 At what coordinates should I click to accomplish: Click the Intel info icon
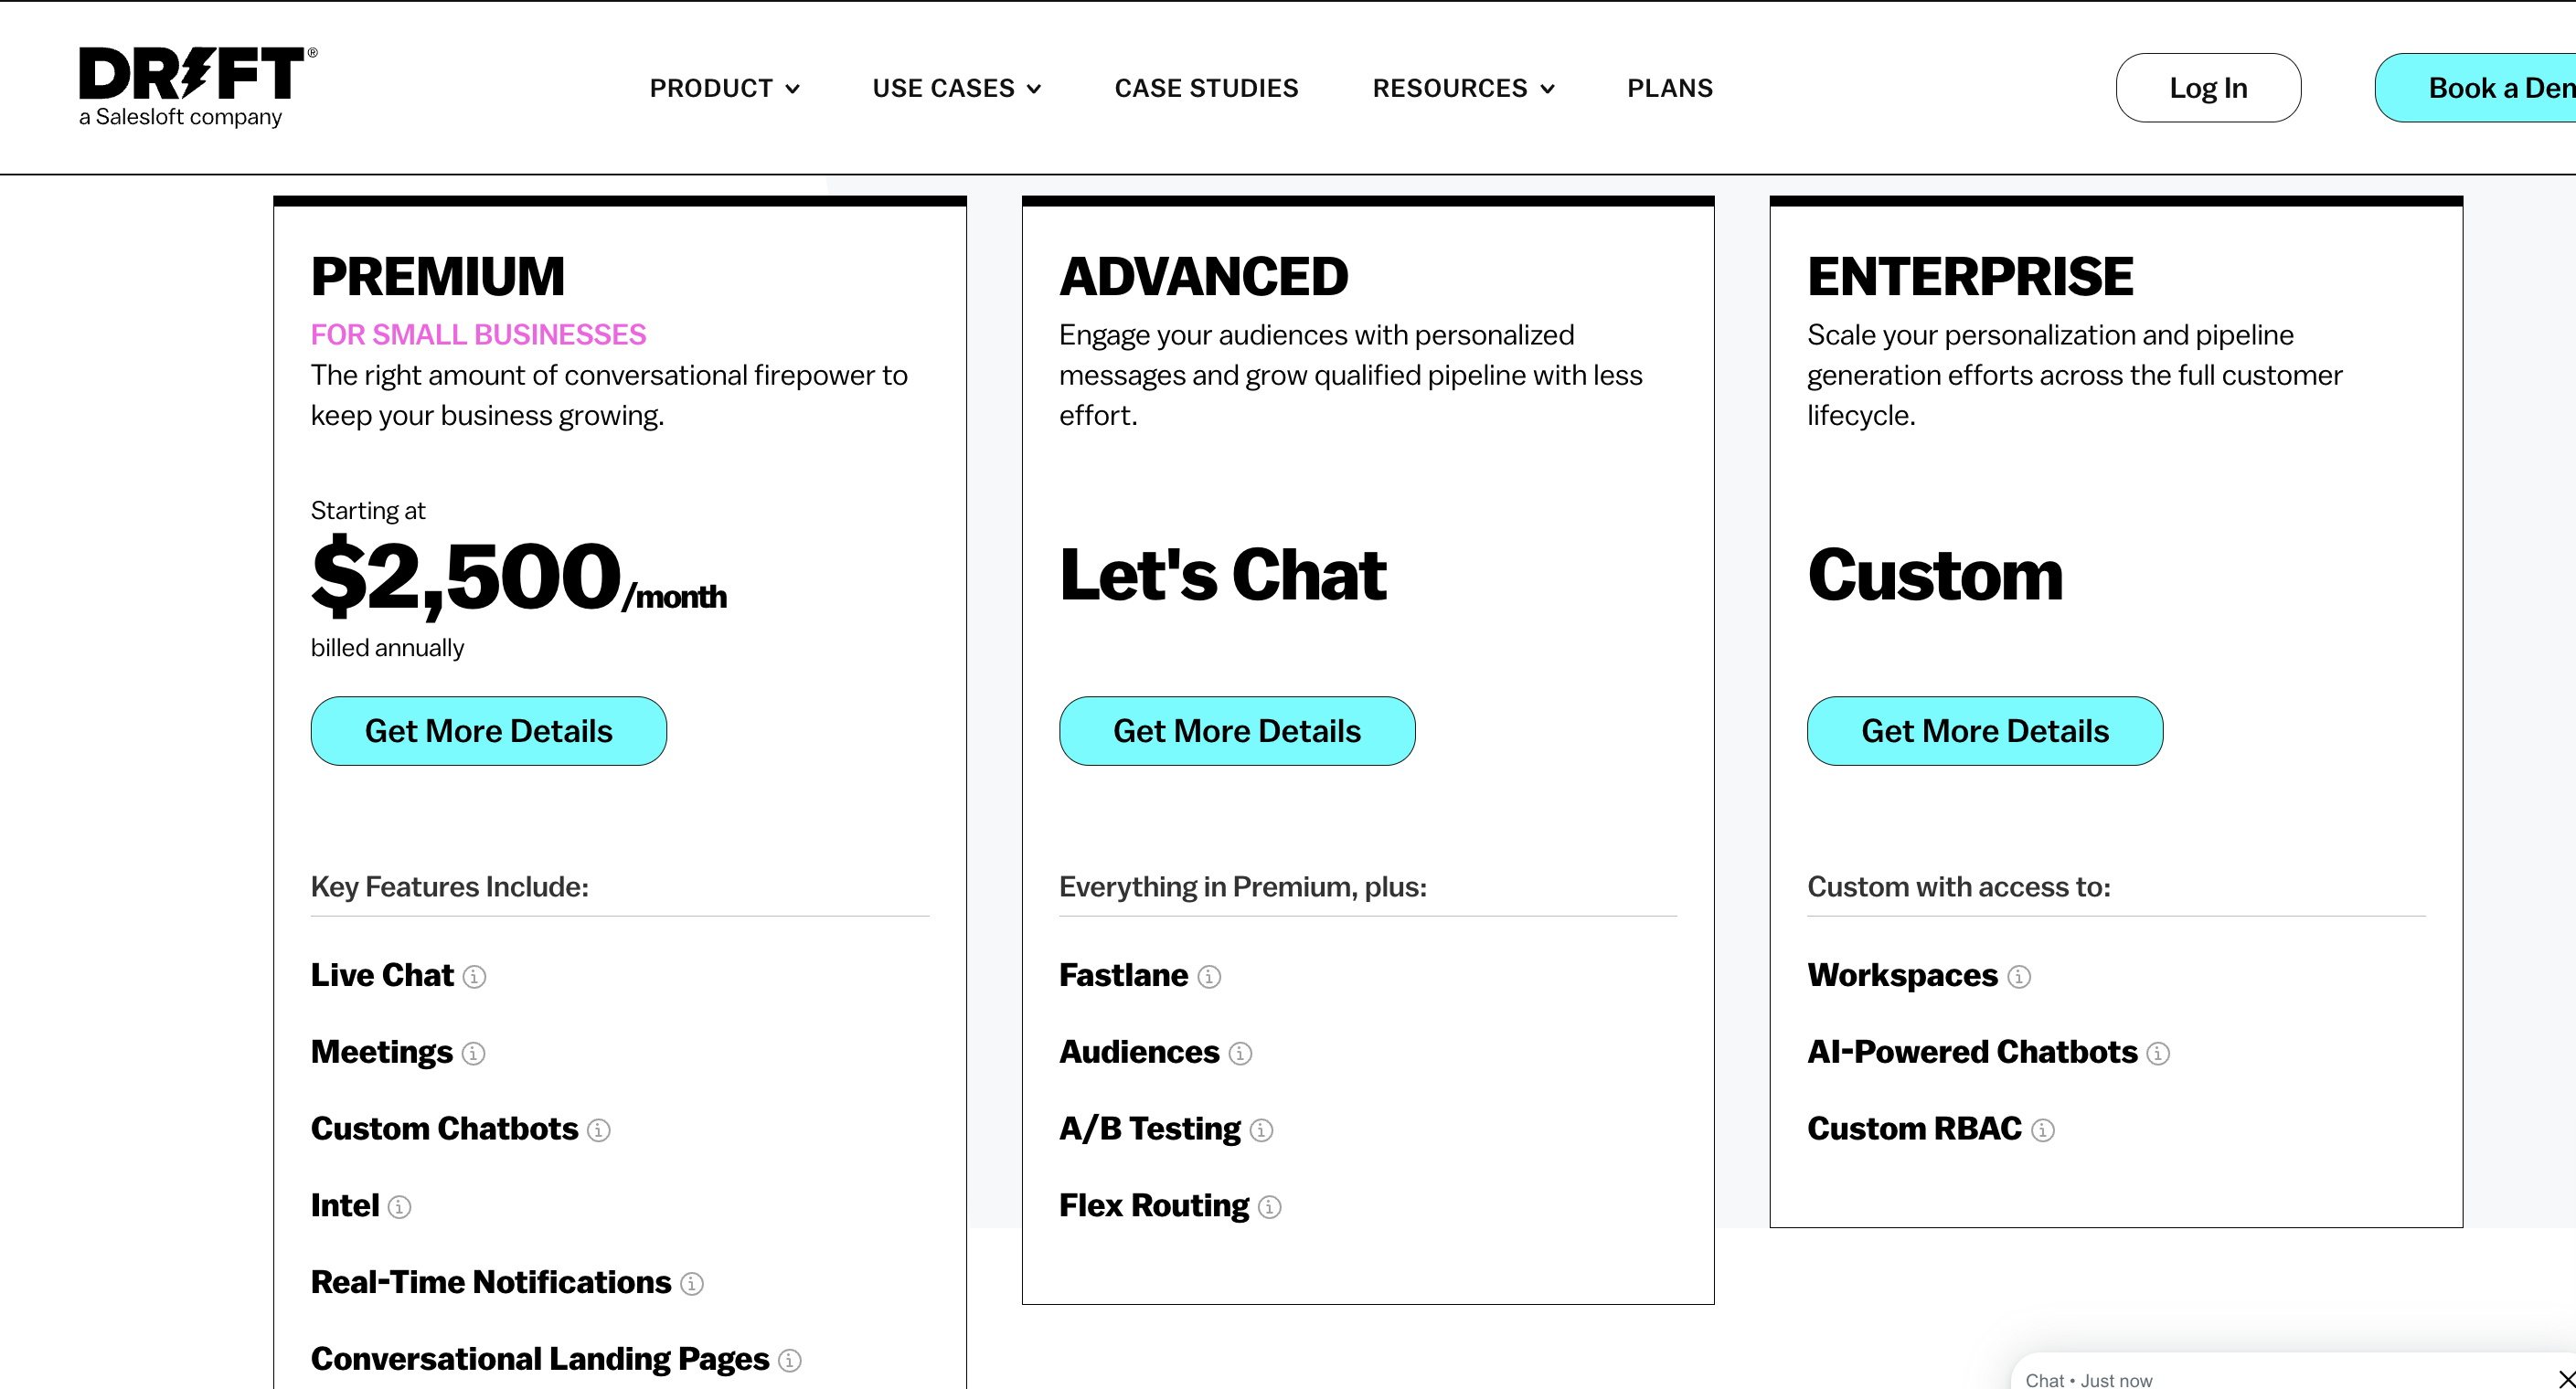400,1207
